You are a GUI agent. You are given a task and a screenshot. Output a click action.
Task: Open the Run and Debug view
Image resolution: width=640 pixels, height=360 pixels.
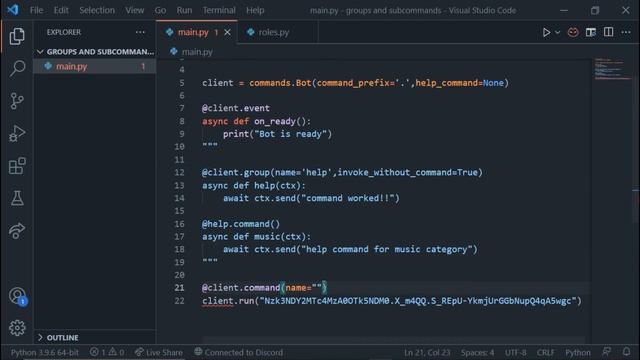tap(17, 133)
